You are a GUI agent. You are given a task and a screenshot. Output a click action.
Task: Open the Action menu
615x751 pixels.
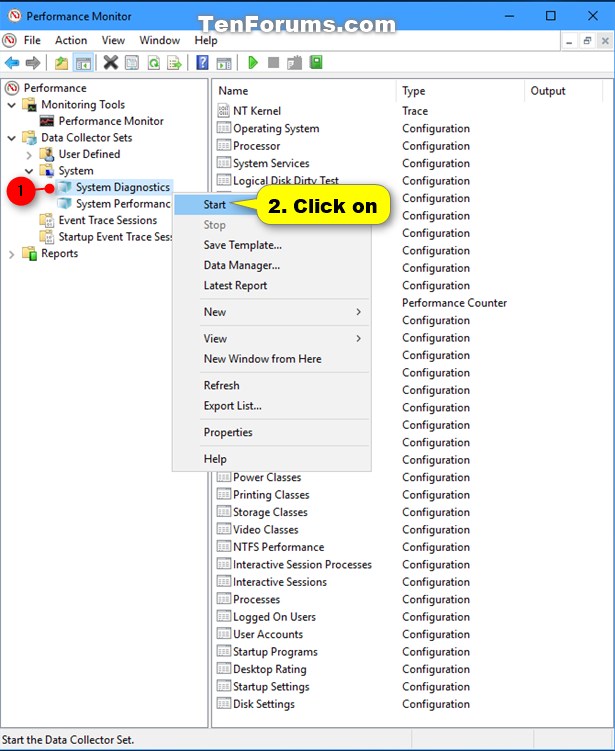point(71,40)
